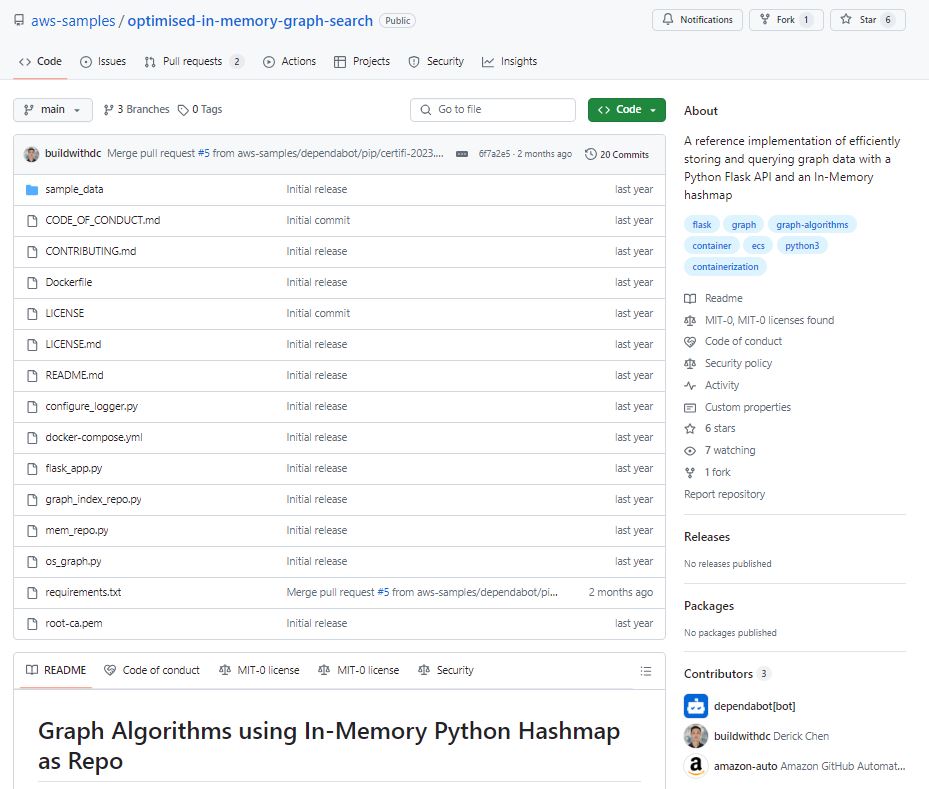Click the graph-algorithms topic tag
929x789 pixels.
(812, 225)
